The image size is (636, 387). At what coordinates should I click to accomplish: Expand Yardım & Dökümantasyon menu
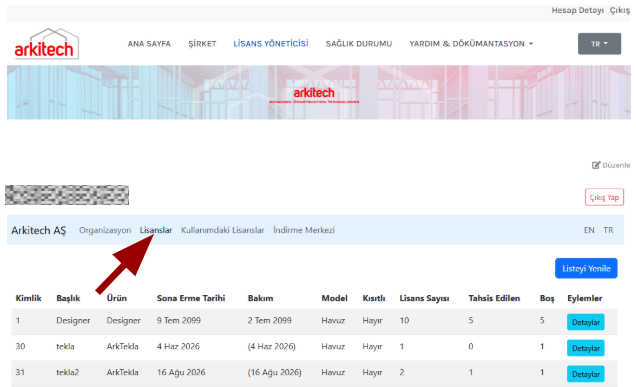pos(471,44)
